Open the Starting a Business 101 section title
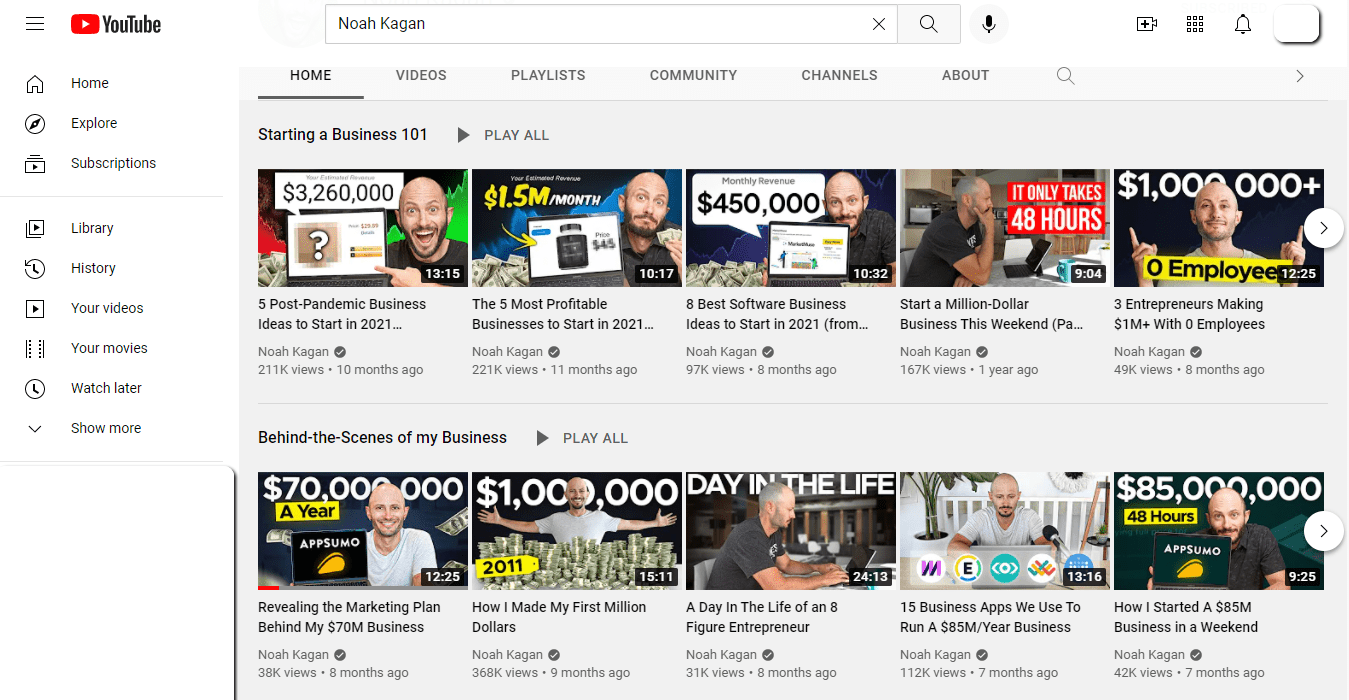Viewport: 1349px width, 700px height. [343, 135]
